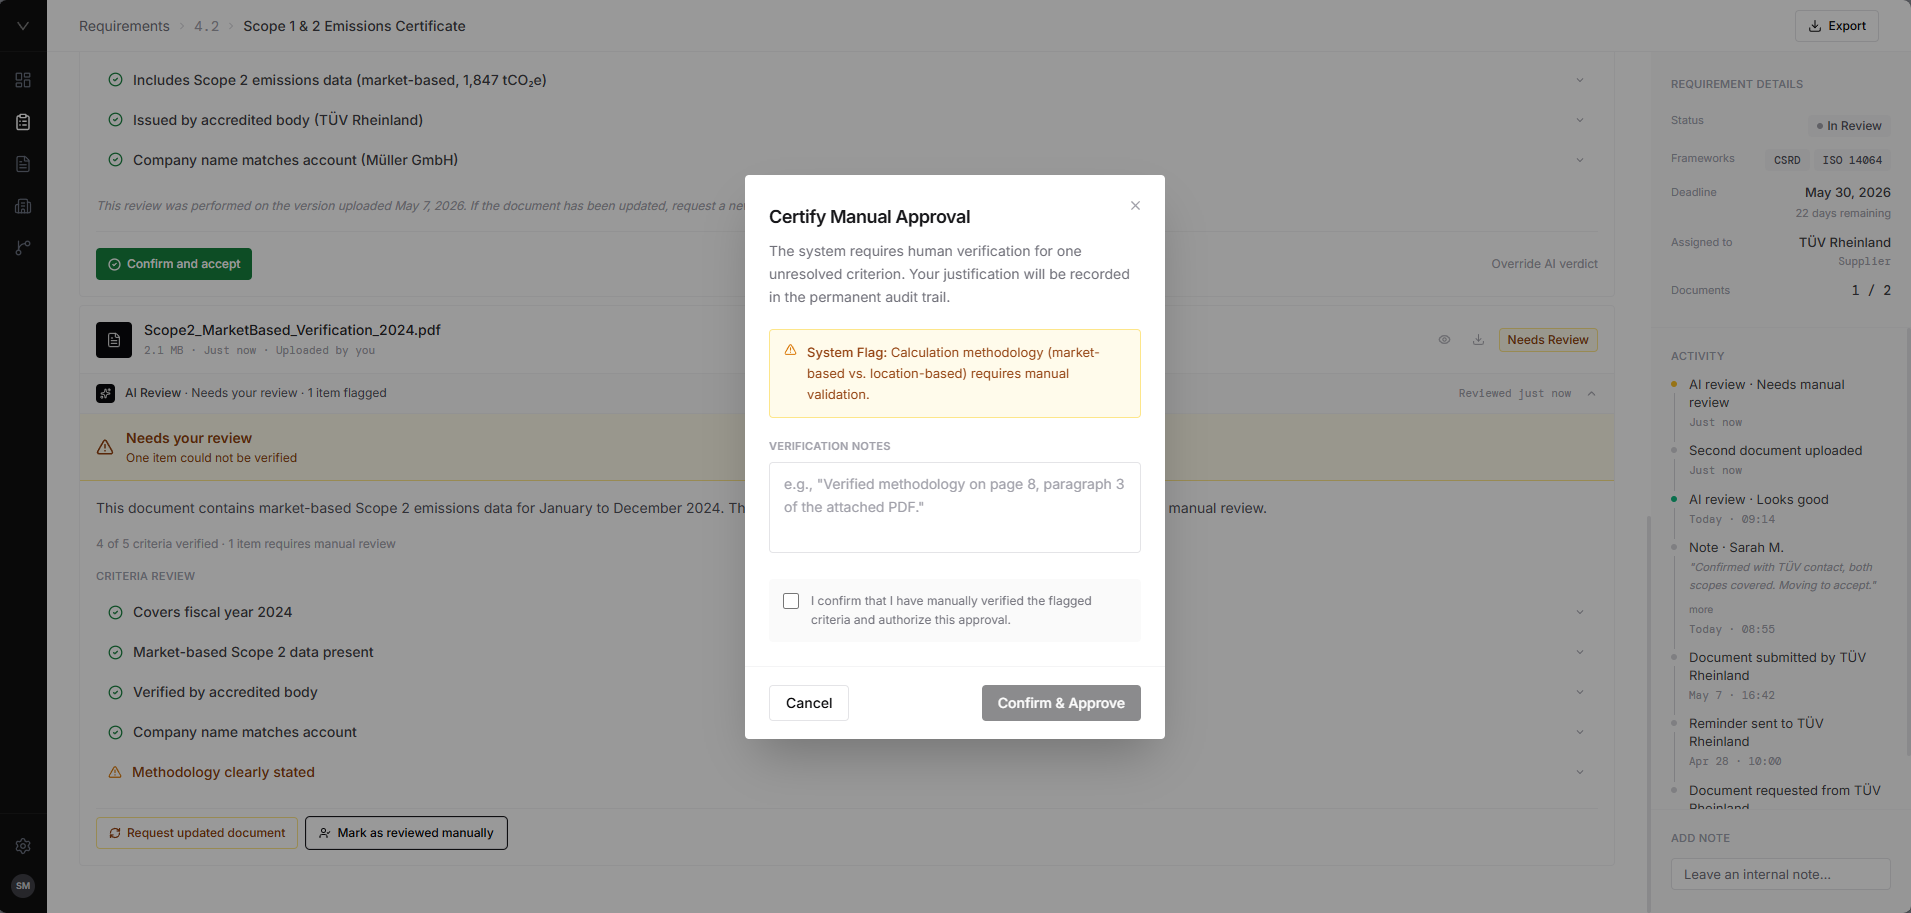The image size is (1911, 913).
Task: Open the documents sidebar icon
Action: pyautogui.click(x=23, y=164)
